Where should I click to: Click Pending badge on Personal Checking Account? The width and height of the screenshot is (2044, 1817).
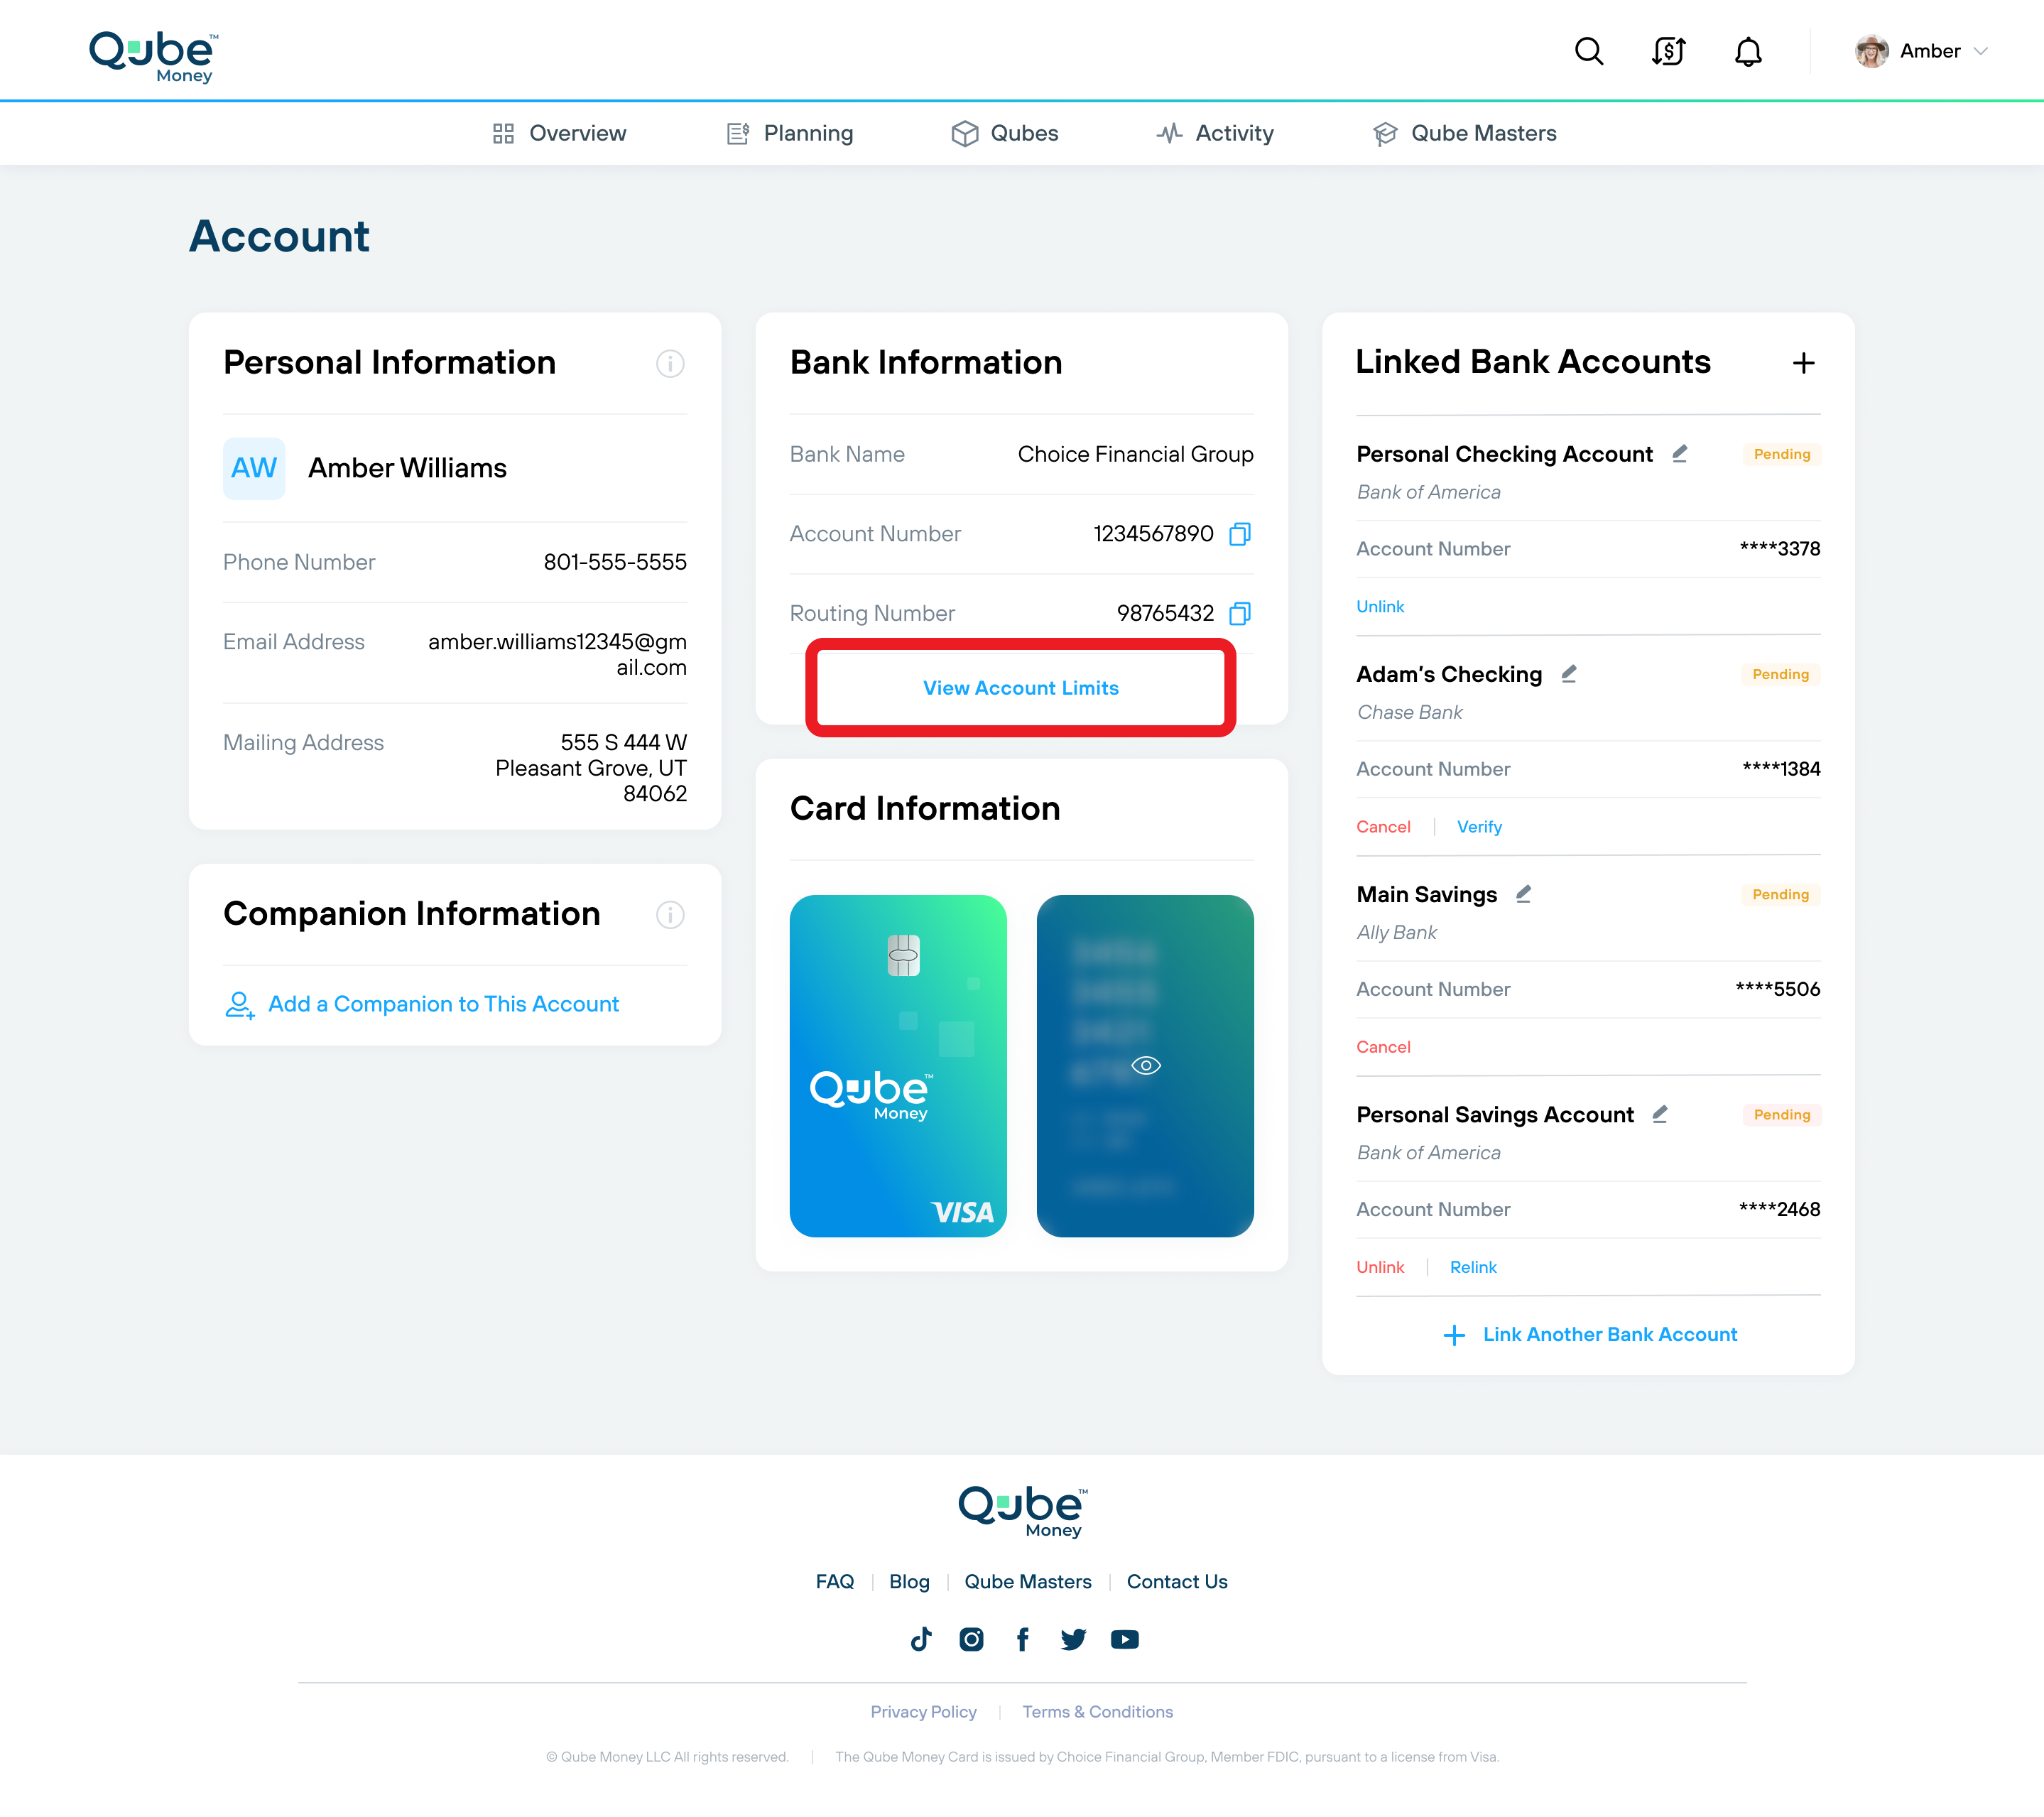click(1782, 454)
